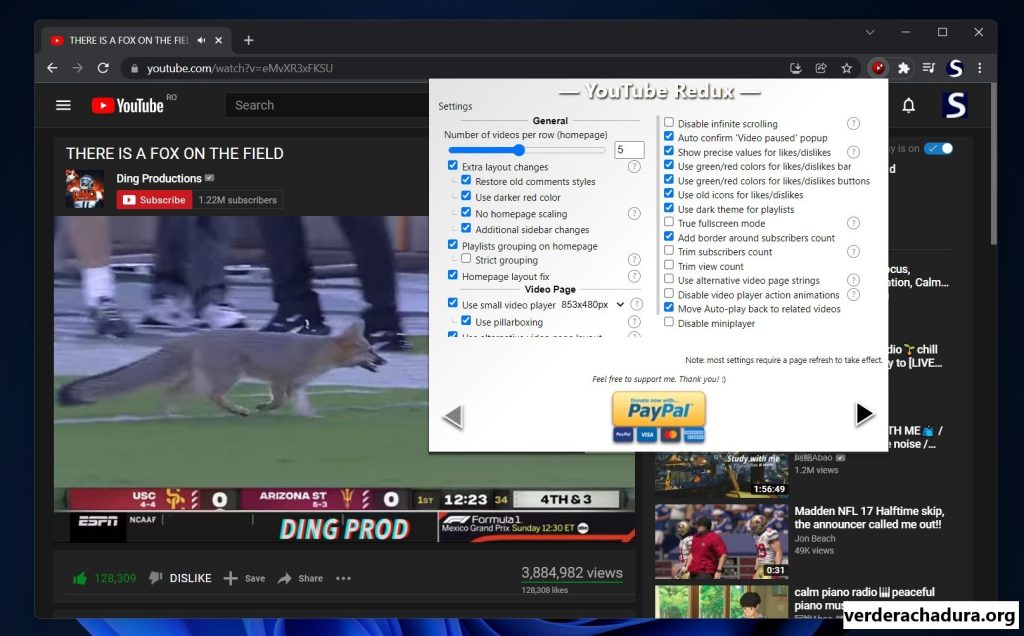Open the Chrome three-dot menu
Screen dimensions: 1024x636
coord(980,68)
